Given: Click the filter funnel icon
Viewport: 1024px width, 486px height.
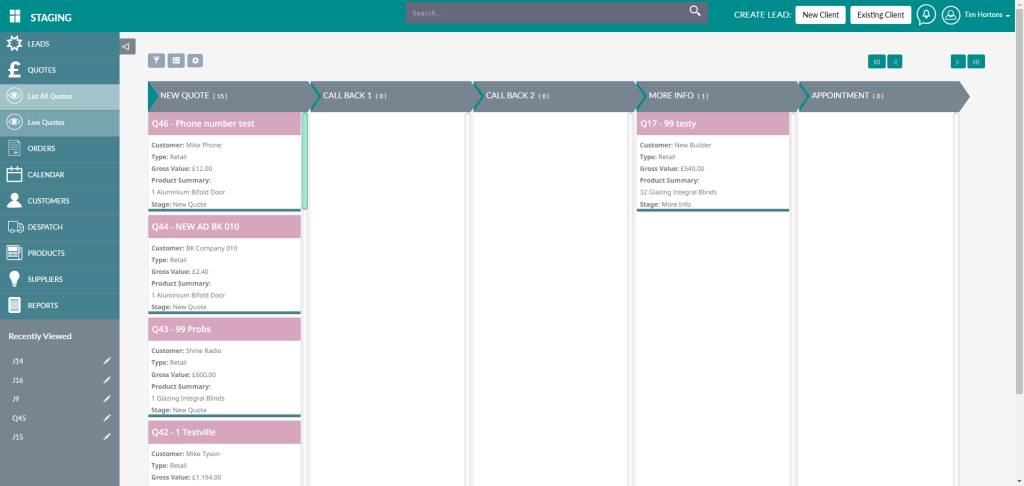Looking at the screenshot, I should tap(156, 61).
